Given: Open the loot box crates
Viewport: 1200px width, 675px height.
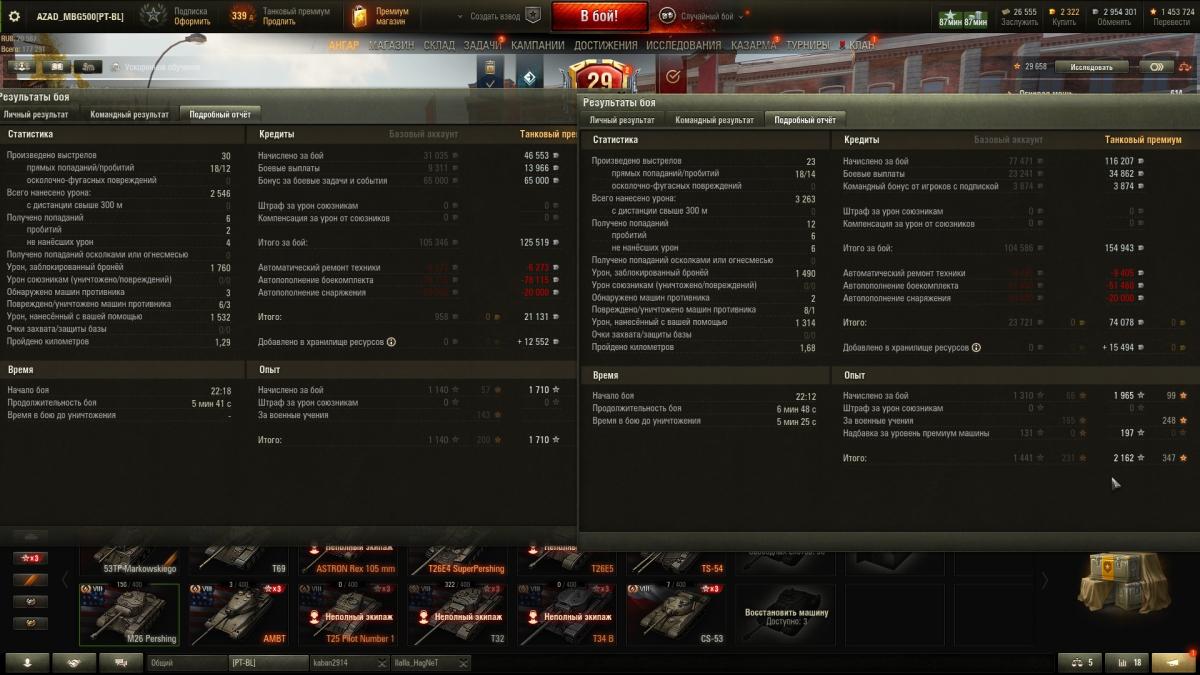Looking at the screenshot, I should coord(1124,583).
